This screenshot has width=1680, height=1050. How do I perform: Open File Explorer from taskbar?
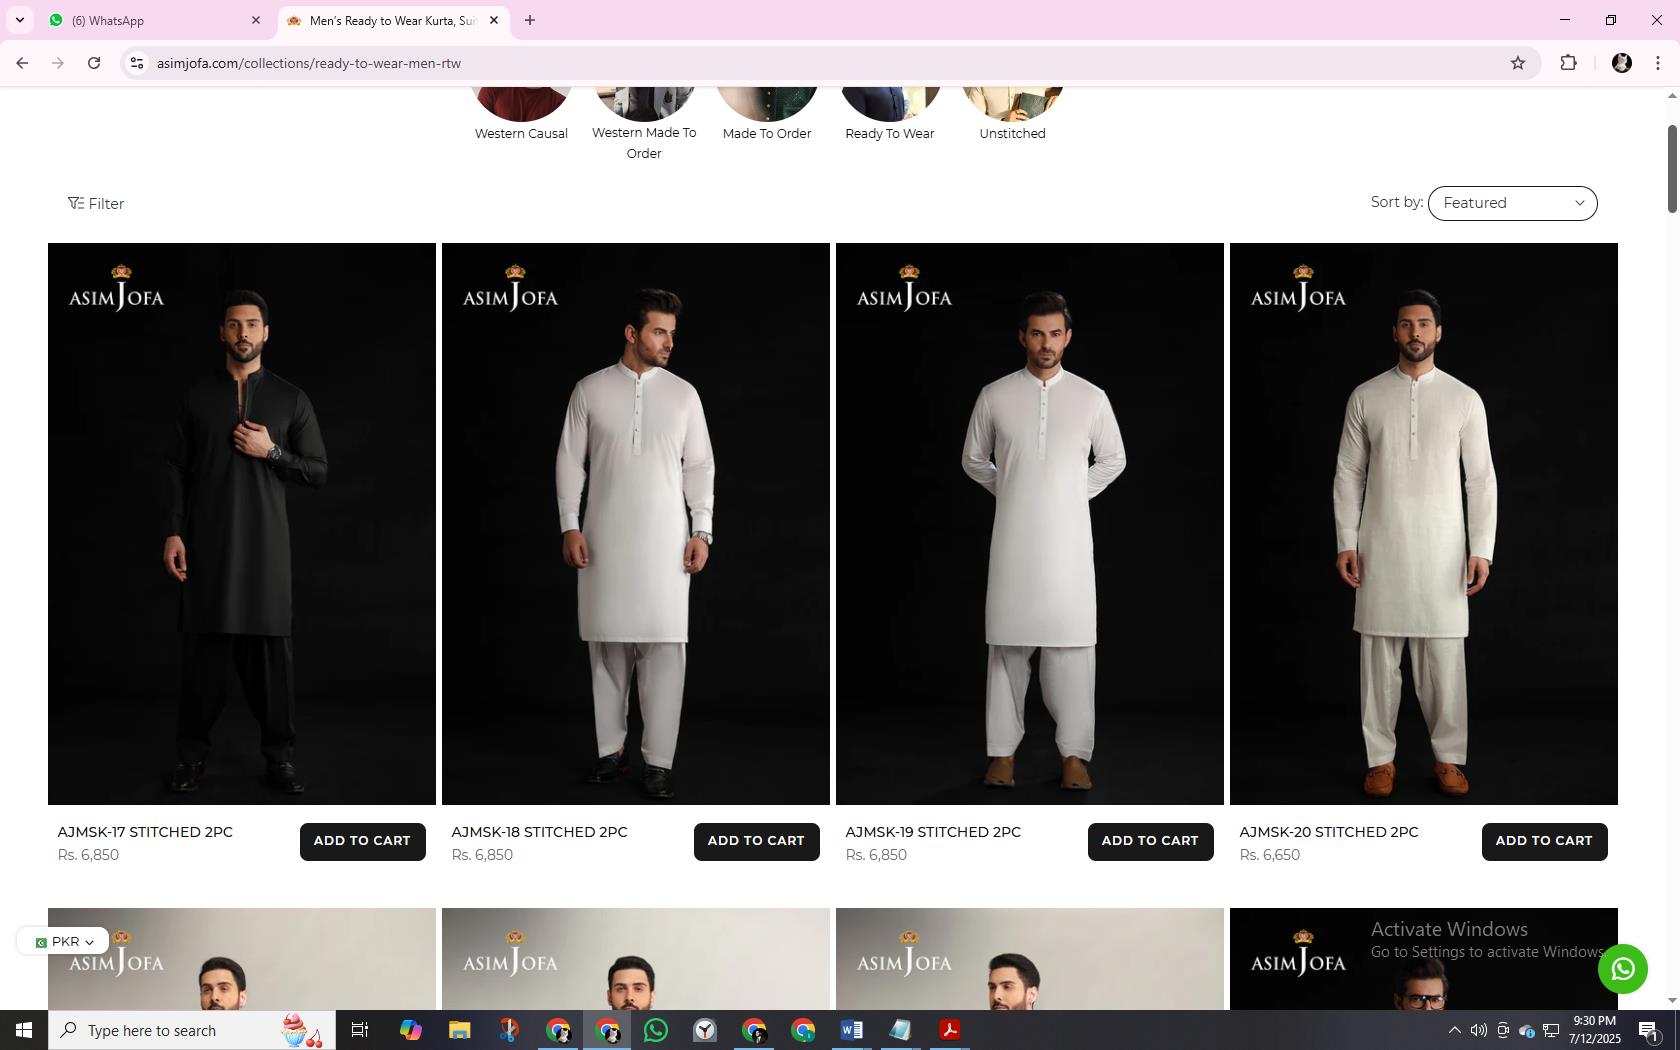[459, 1030]
